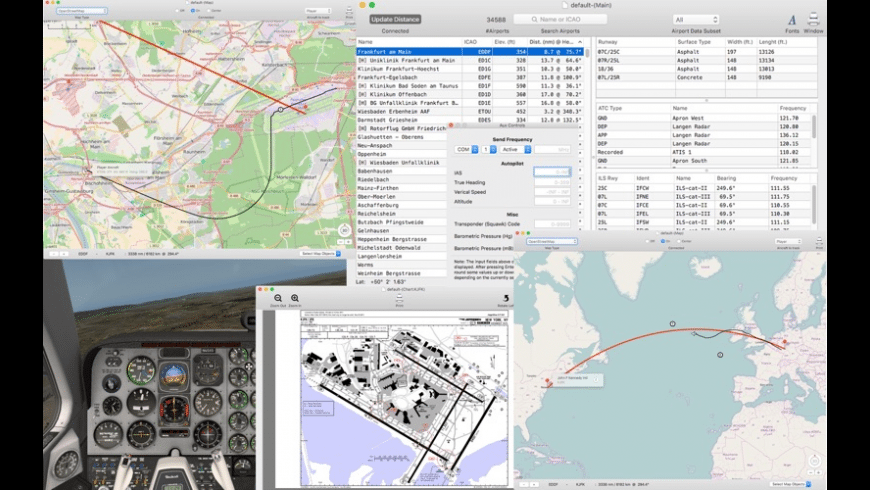The image size is (870, 490).
Task: Select Aschaffenburg in airport list
Action: click(x=401, y=205)
